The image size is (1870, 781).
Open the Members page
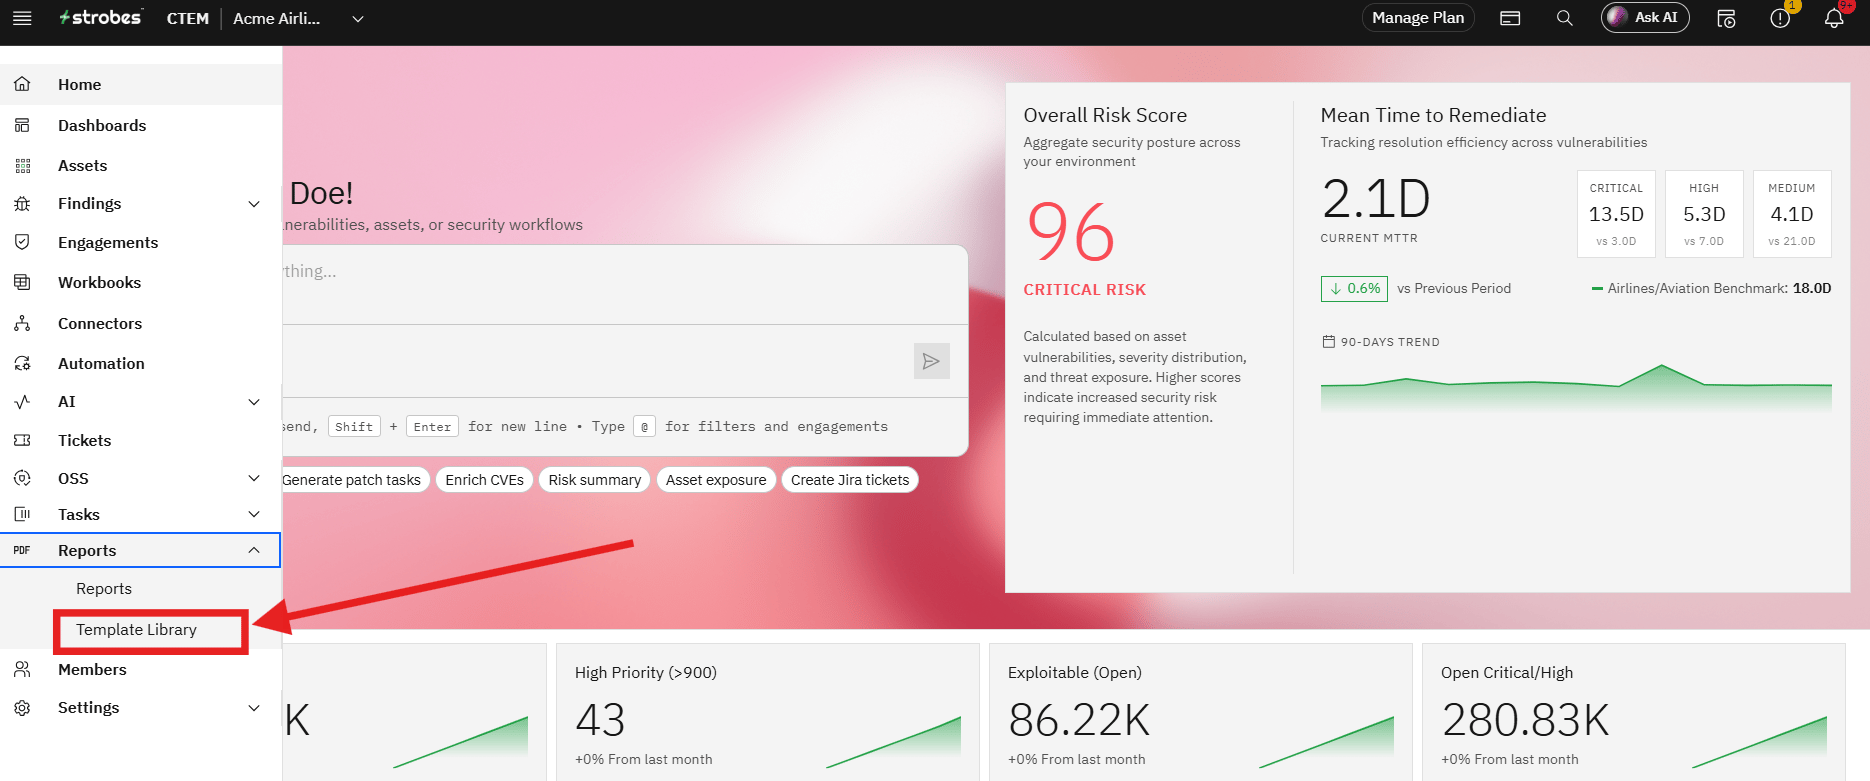tap(140, 670)
